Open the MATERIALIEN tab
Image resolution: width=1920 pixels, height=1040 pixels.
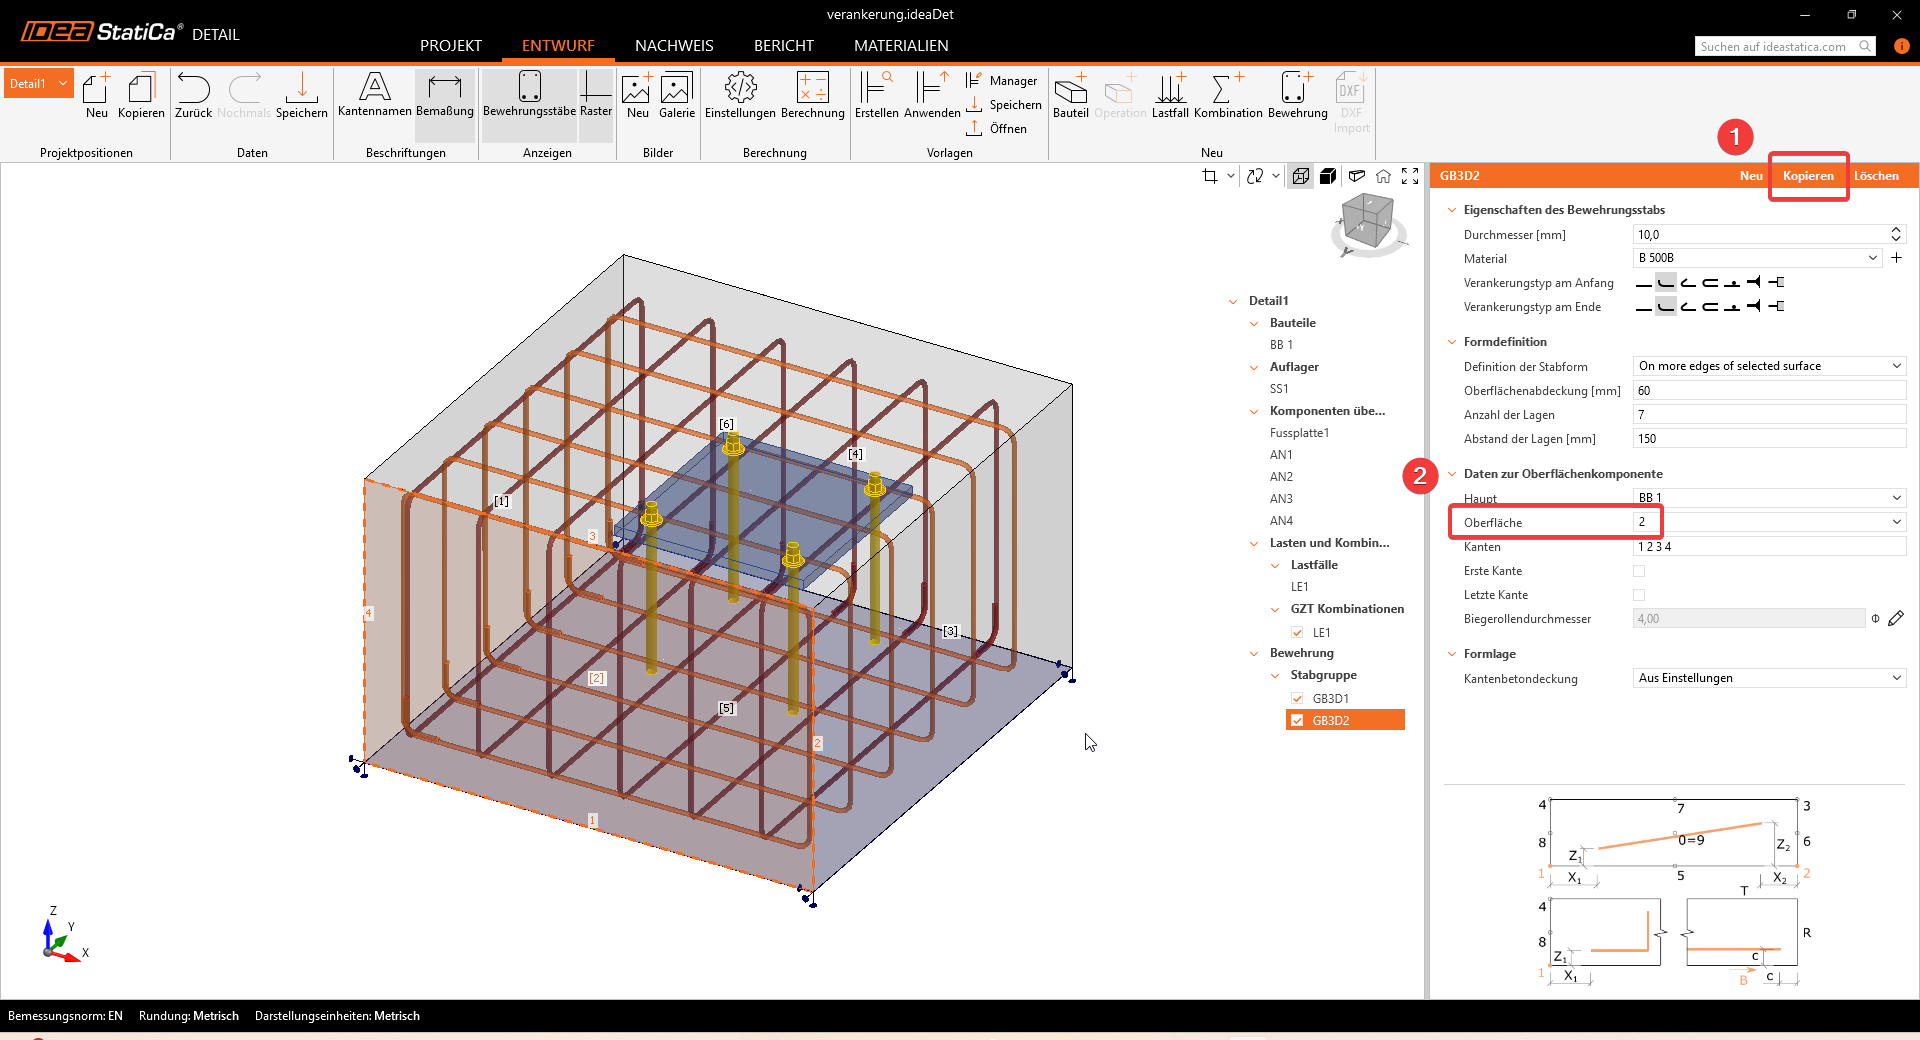coord(901,46)
